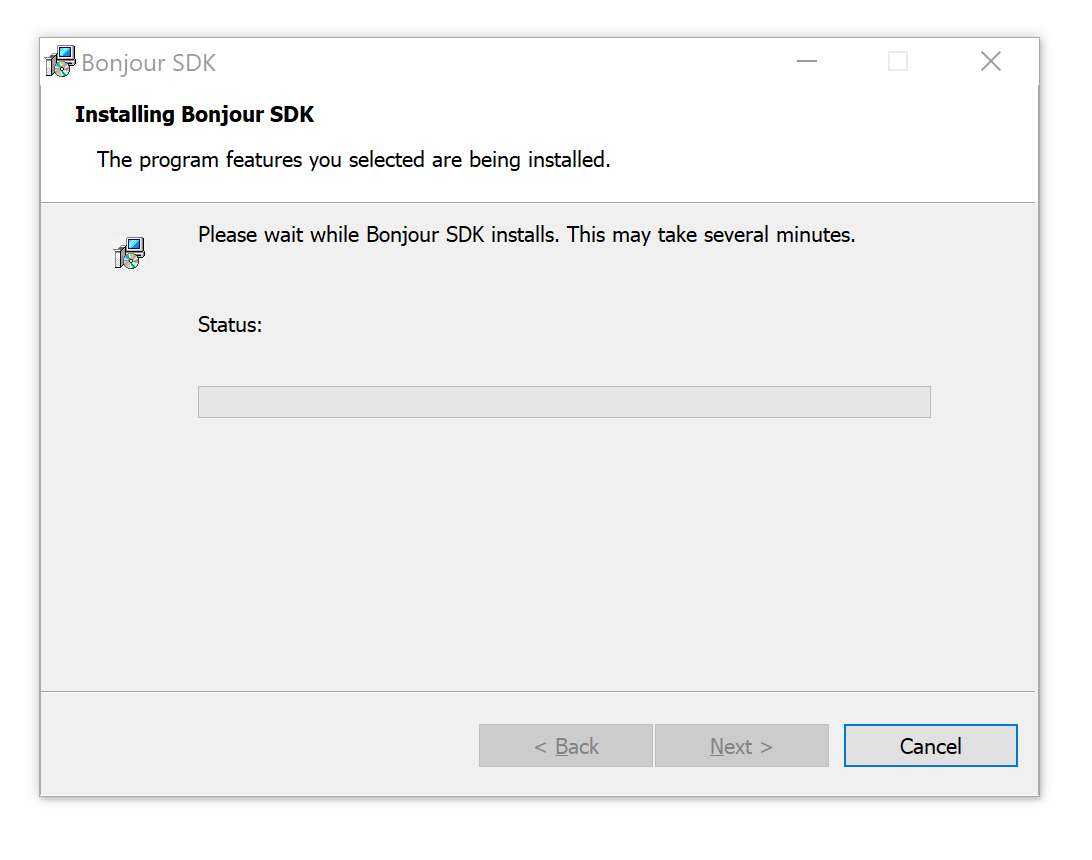Click the Bonjour SDK title bar icon

tap(60, 62)
